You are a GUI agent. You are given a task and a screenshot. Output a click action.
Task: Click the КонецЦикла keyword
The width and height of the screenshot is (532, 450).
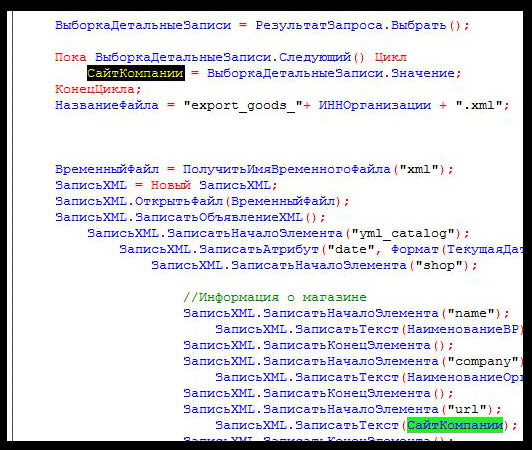[95, 89]
